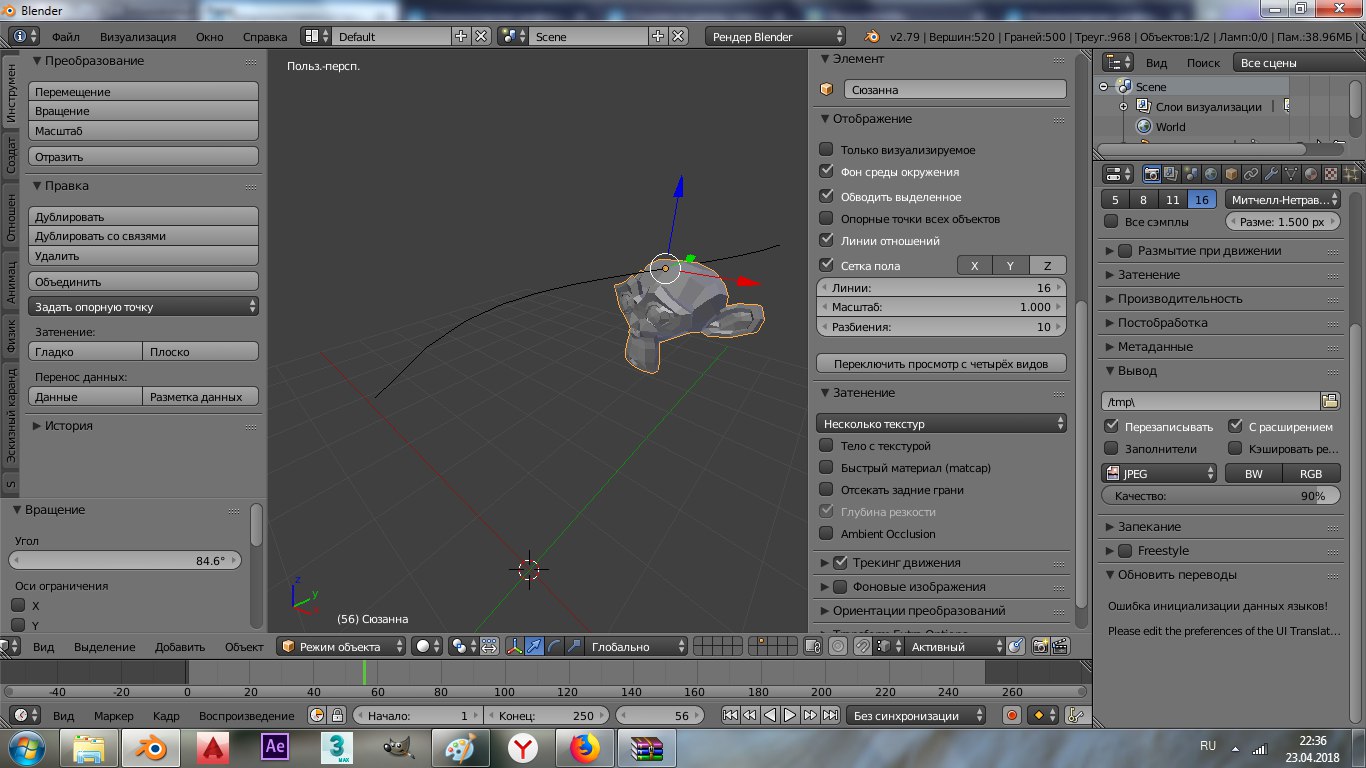Adjust the 'Качество' 90% slider
This screenshot has width=1366, height=768.
[x=1220, y=496]
